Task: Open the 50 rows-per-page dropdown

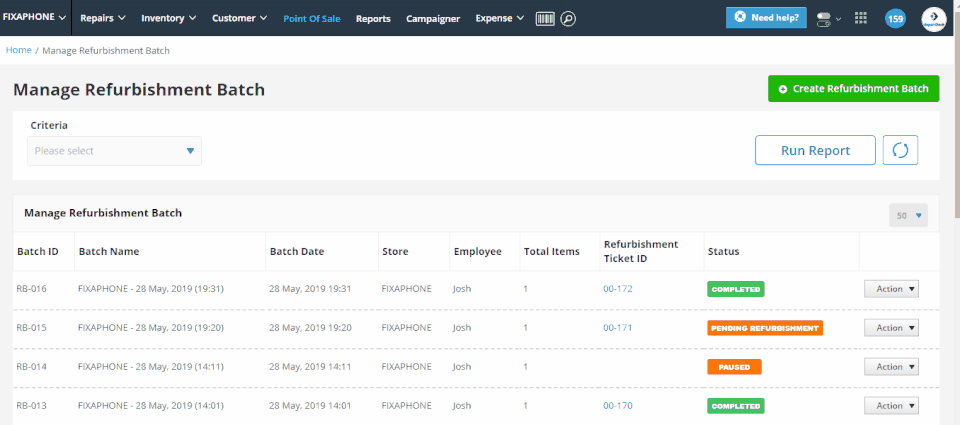Action: (x=908, y=215)
